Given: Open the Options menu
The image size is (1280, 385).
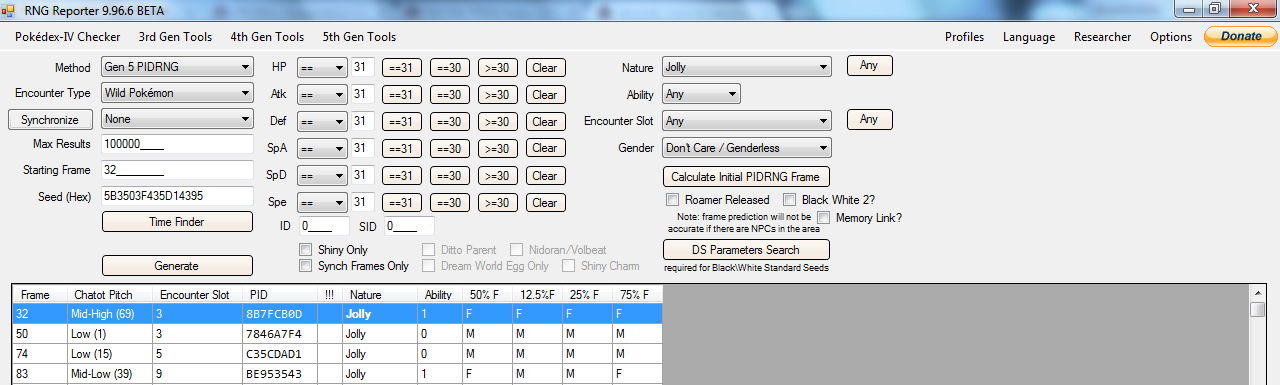Looking at the screenshot, I should pos(1171,37).
